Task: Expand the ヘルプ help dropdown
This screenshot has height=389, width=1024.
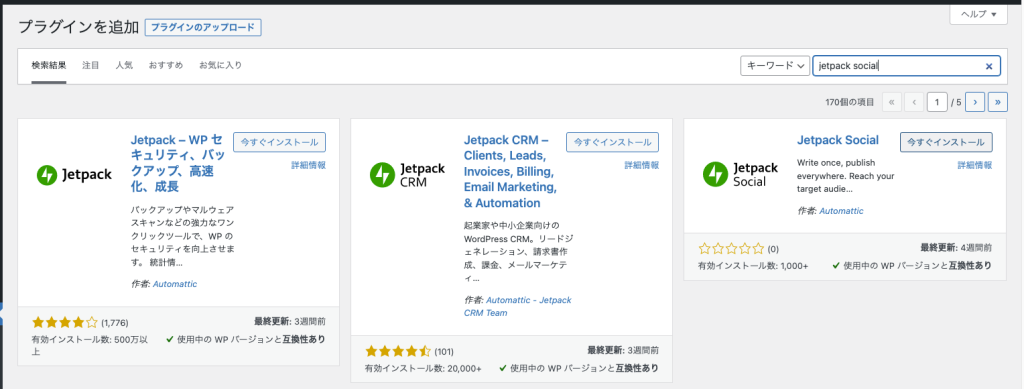Action: click(x=978, y=14)
